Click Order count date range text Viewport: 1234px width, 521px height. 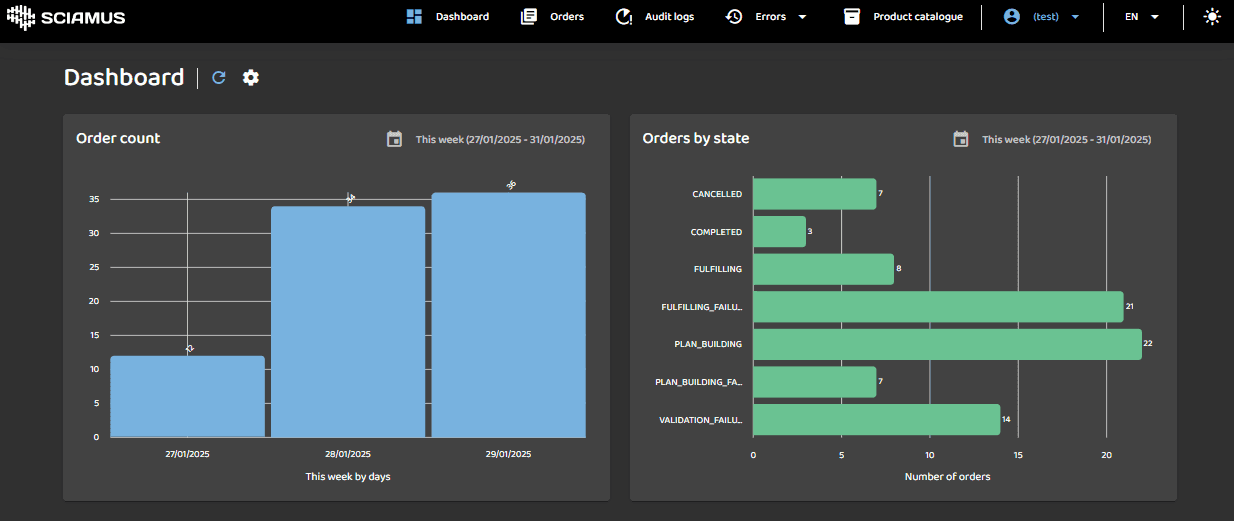click(500, 140)
